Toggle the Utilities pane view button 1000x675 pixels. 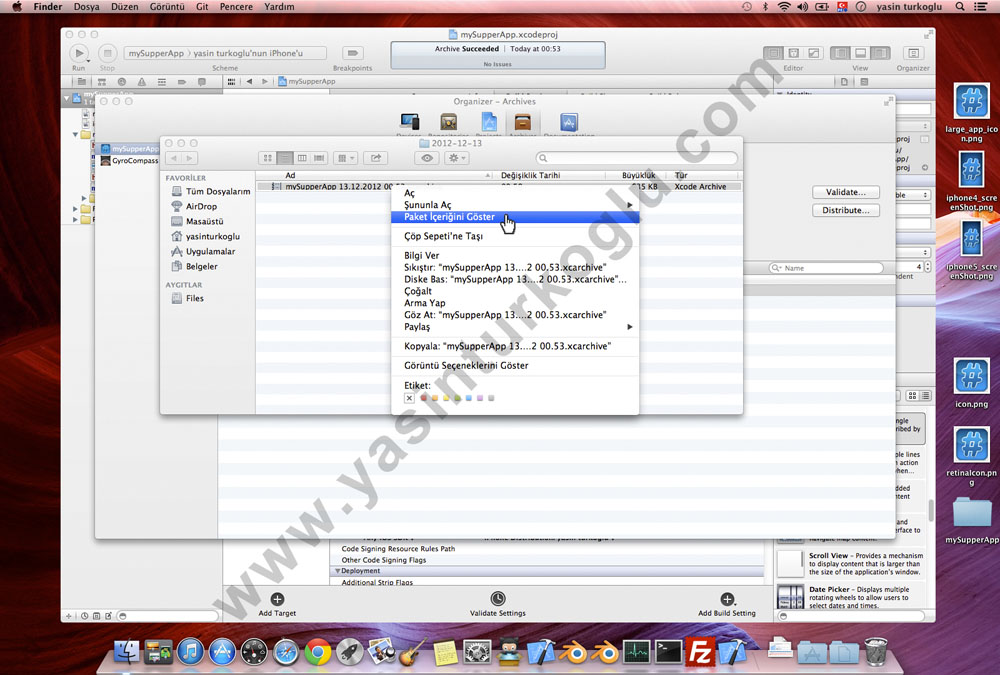point(880,53)
